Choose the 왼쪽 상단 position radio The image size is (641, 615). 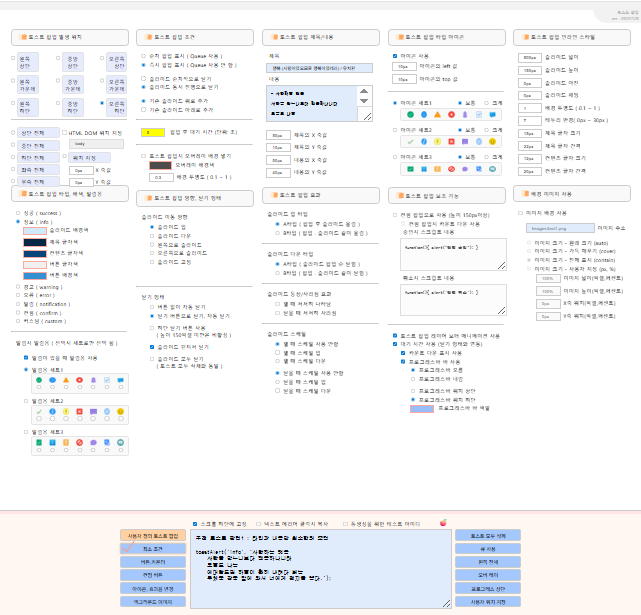(14, 58)
